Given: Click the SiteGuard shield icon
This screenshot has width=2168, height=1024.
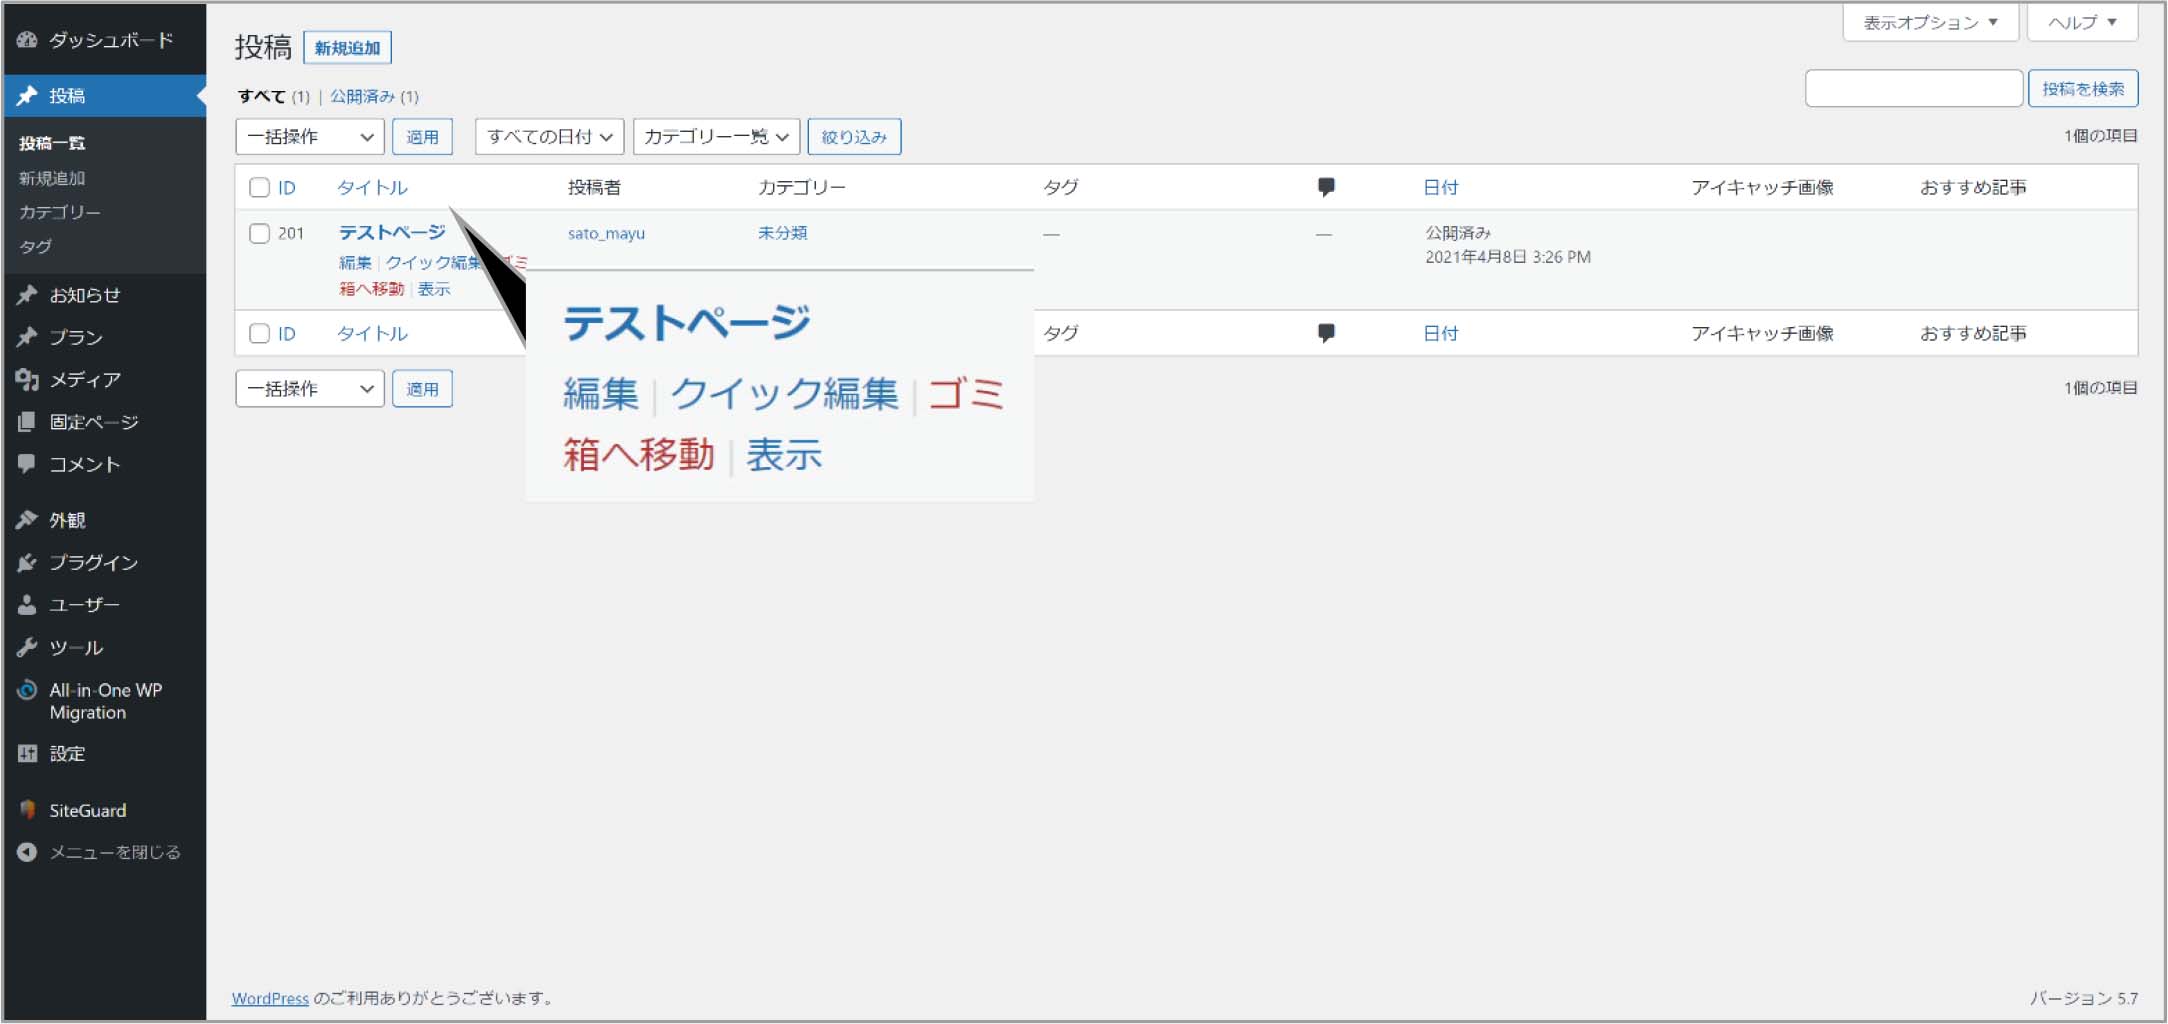Looking at the screenshot, I should click(x=27, y=810).
